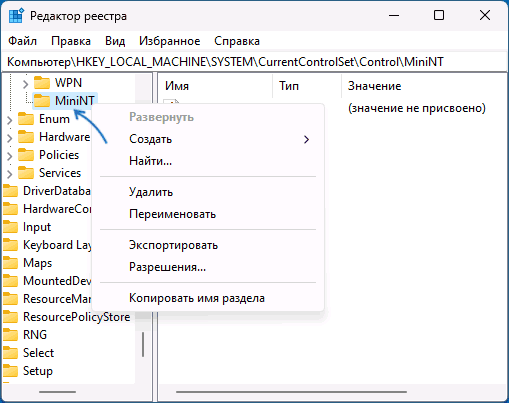
Task: Select the WPN tree item
Action: (68, 83)
